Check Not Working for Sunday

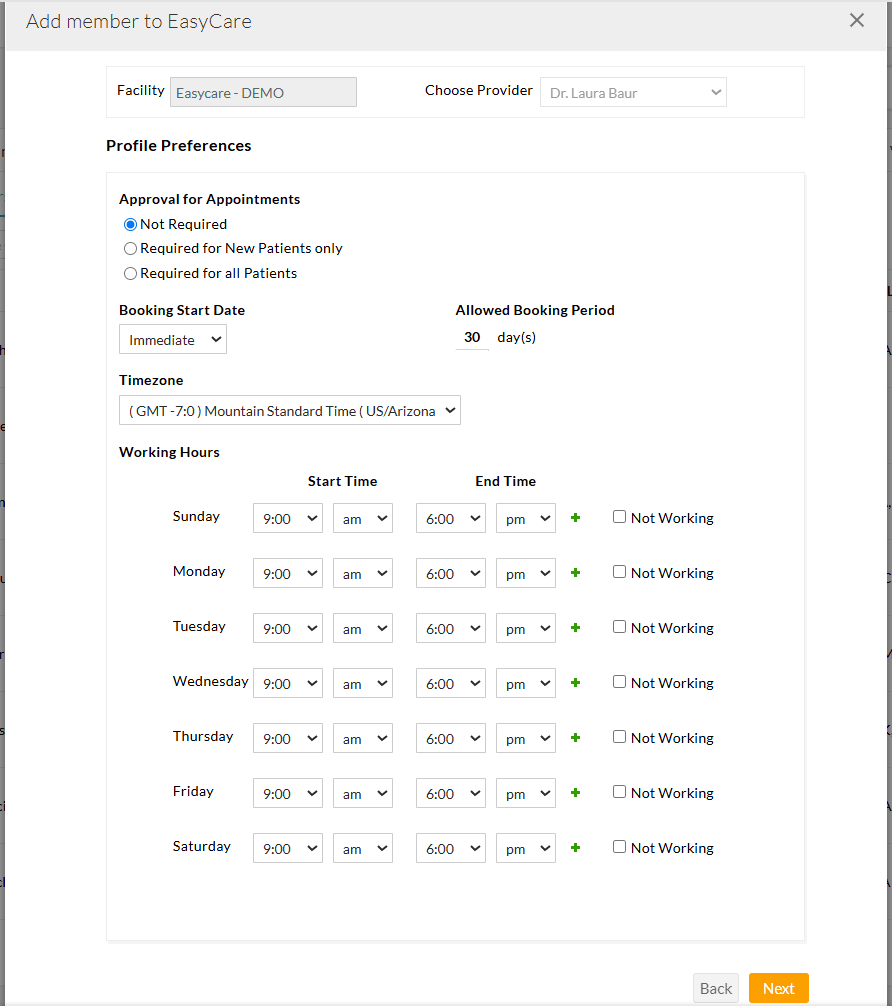point(619,517)
